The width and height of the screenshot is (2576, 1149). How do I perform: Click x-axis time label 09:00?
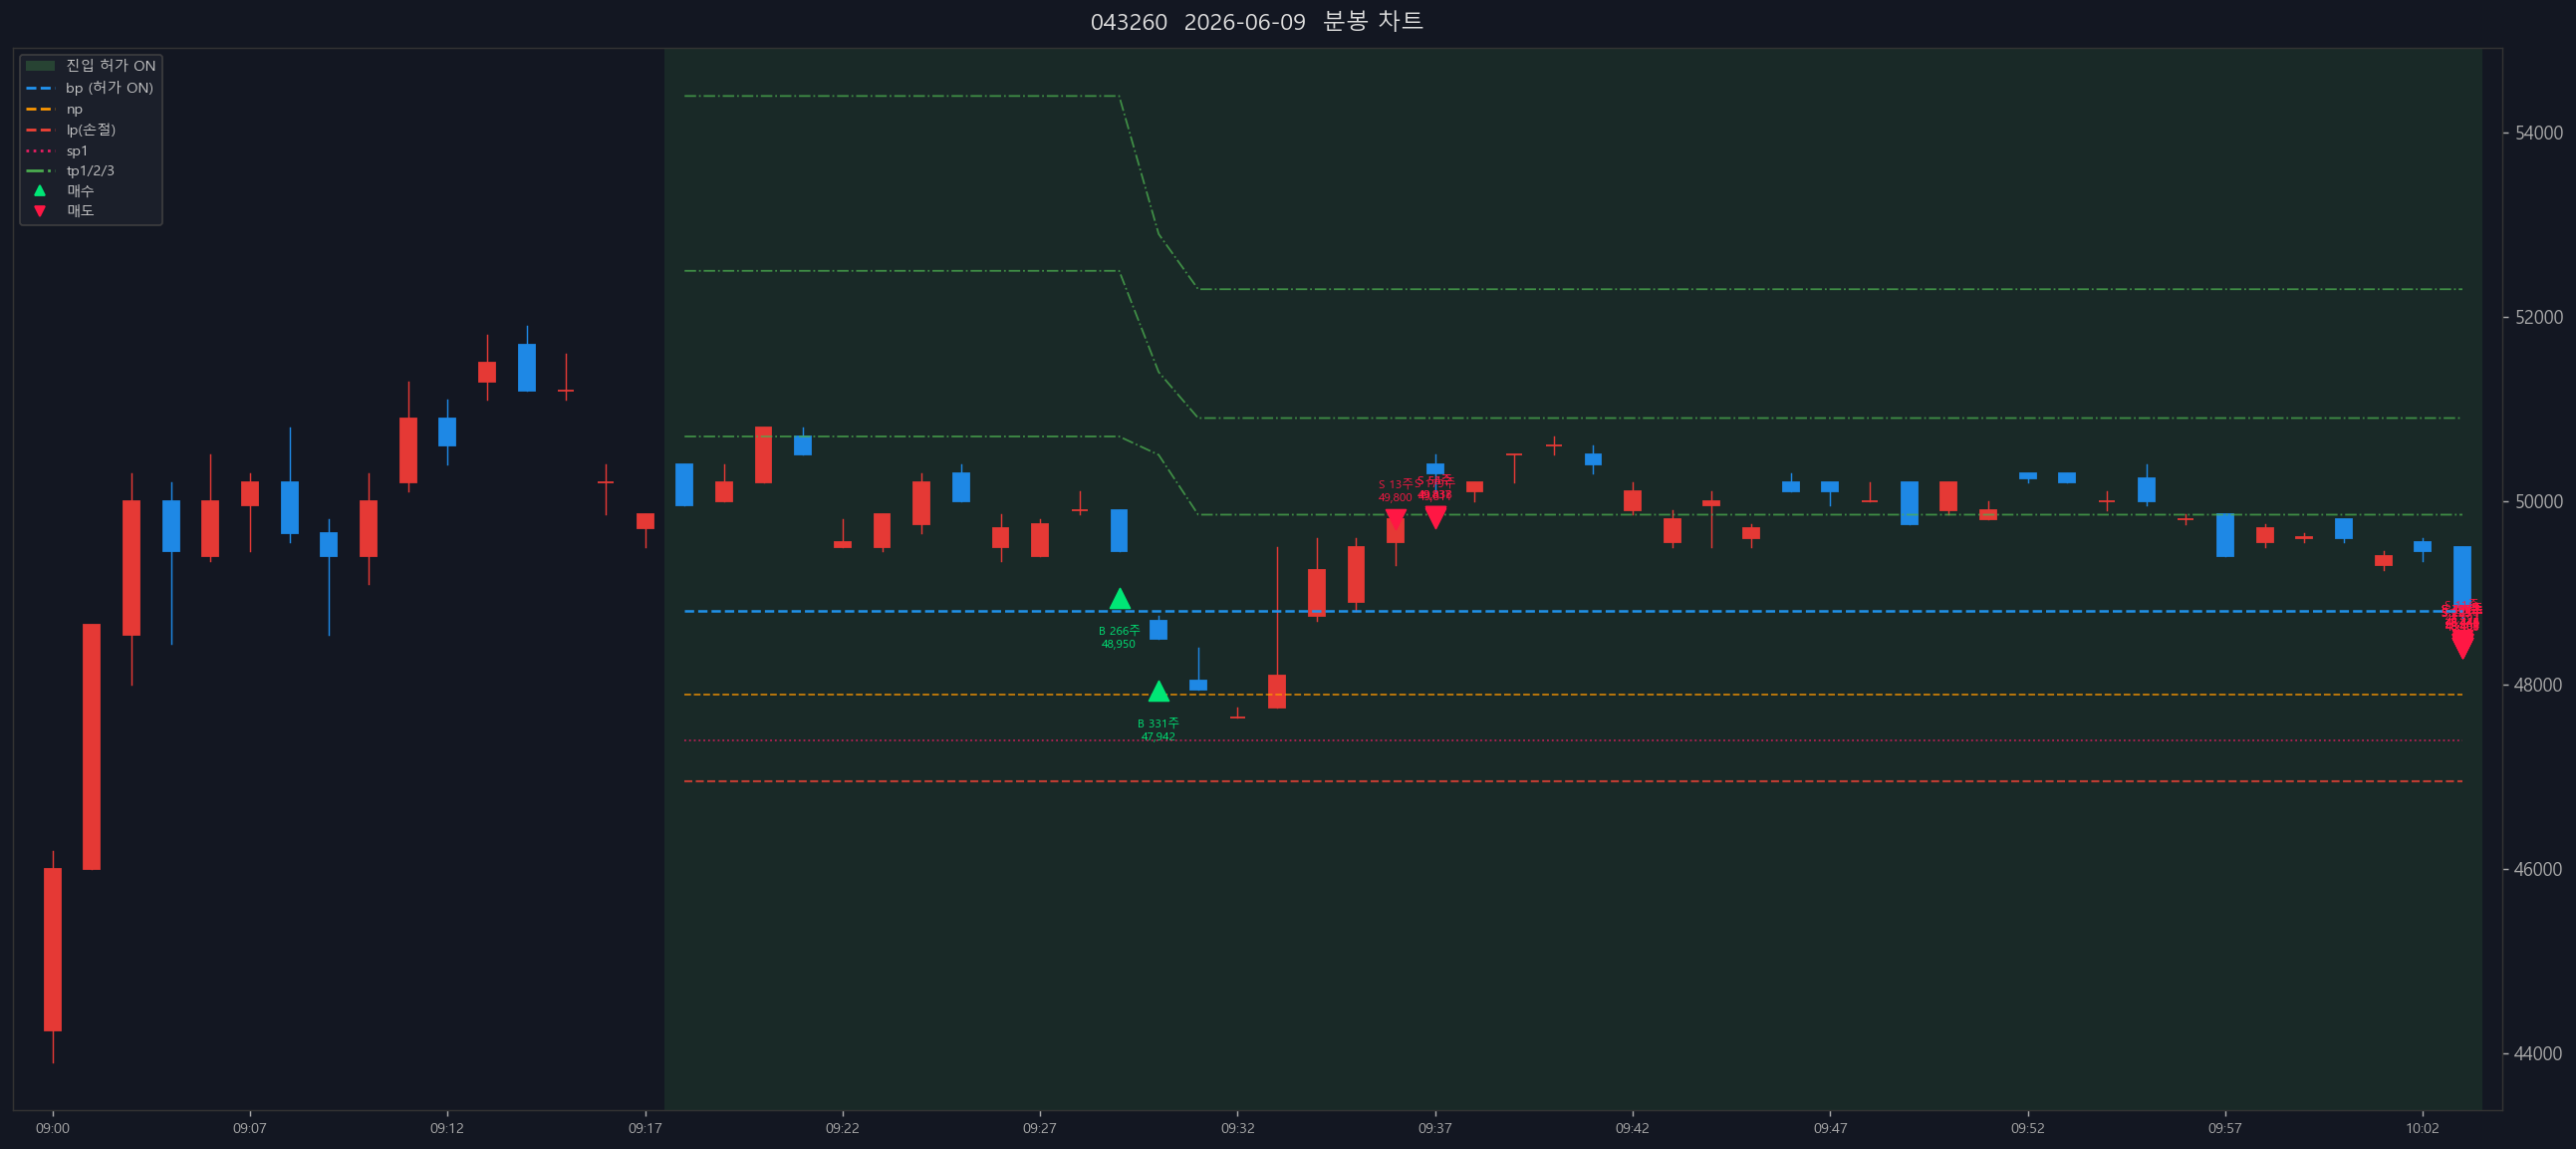click(53, 1128)
